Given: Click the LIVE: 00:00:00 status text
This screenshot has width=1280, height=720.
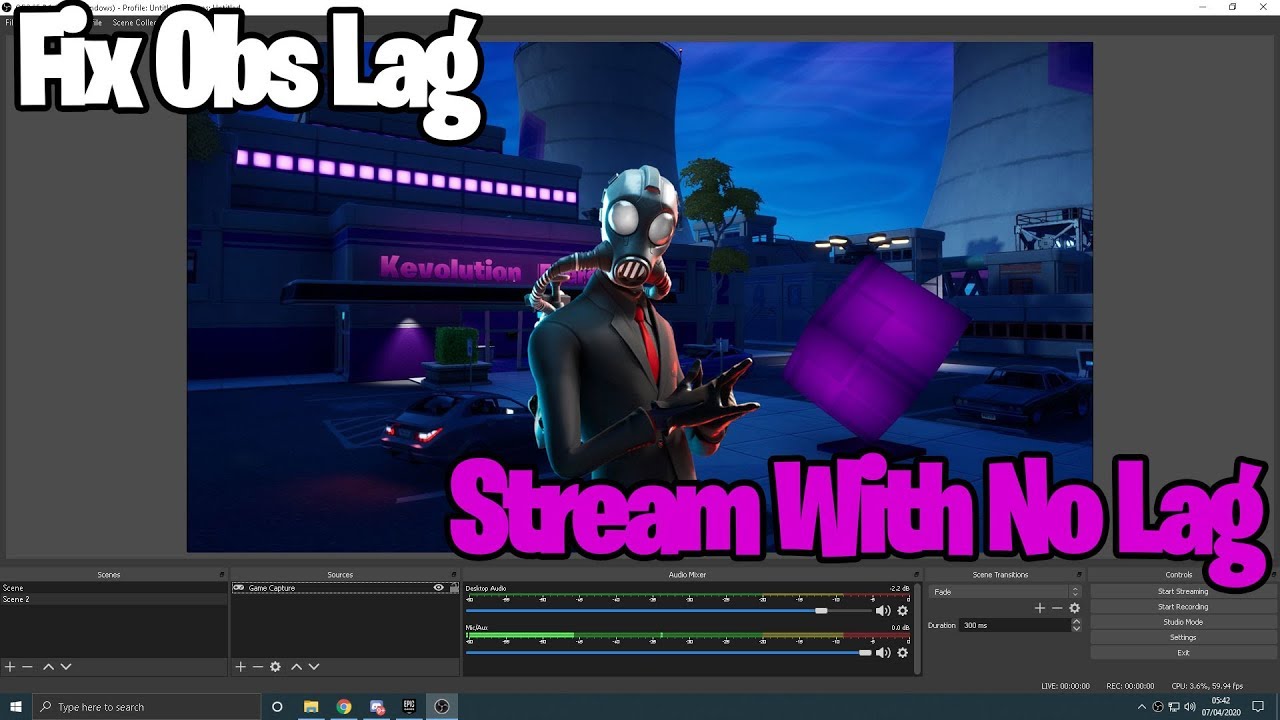Looking at the screenshot, I should [1065, 686].
